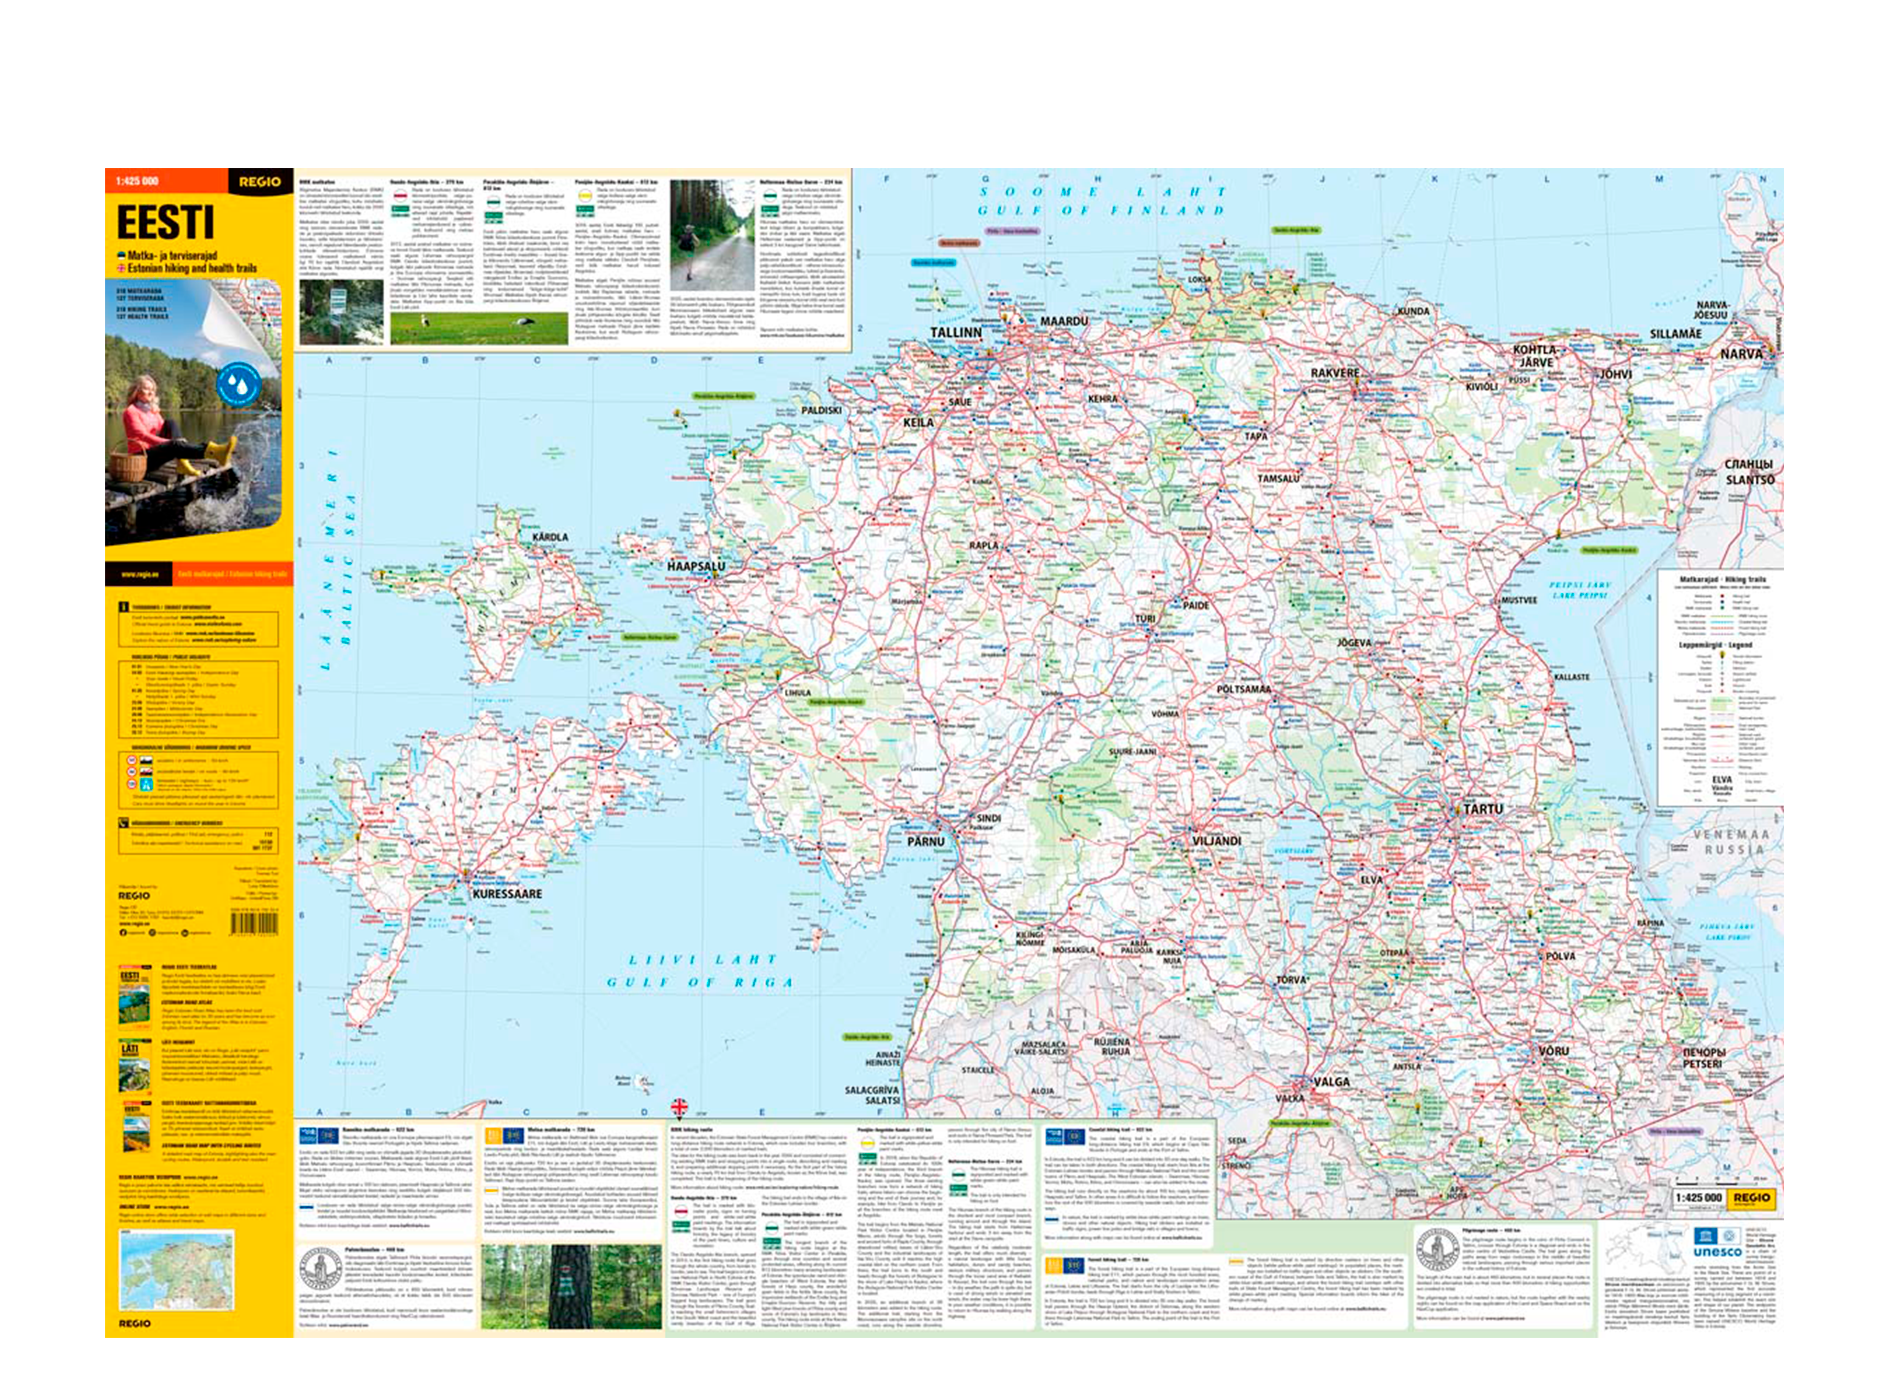Click the TAMSALU label

(1279, 478)
